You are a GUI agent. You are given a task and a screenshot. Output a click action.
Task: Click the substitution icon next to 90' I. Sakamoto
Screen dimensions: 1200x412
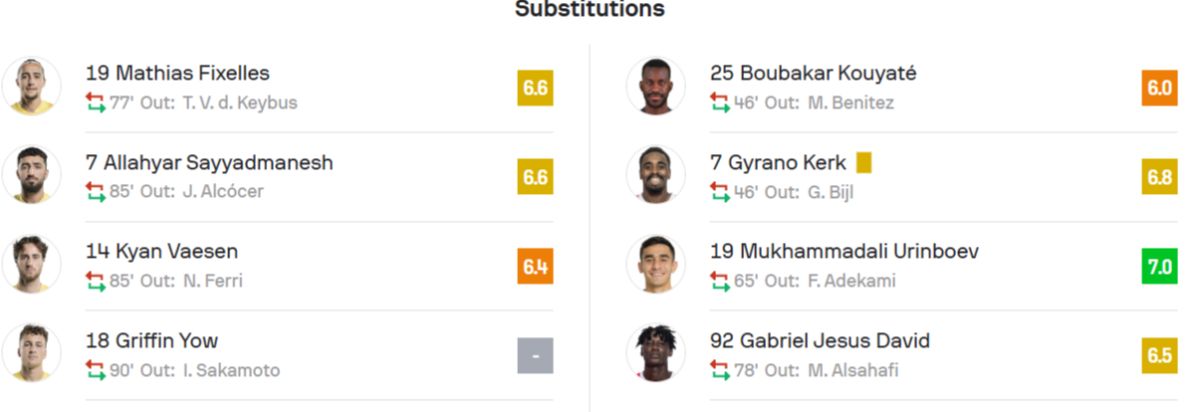[95, 370]
